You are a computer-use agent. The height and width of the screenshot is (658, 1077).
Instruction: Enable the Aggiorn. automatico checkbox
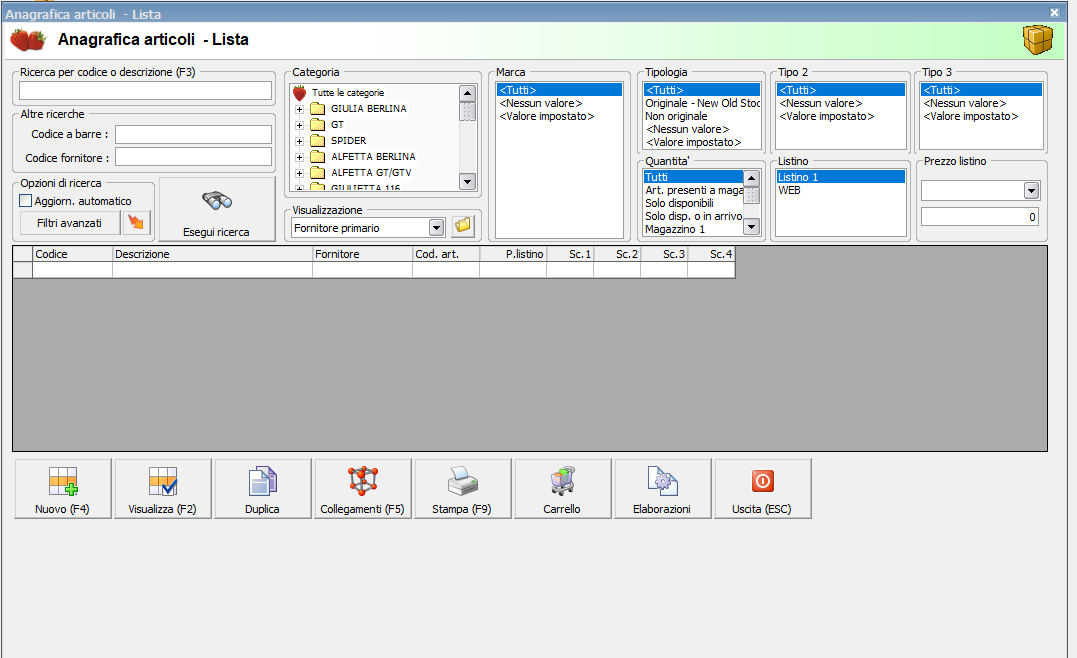coord(25,201)
